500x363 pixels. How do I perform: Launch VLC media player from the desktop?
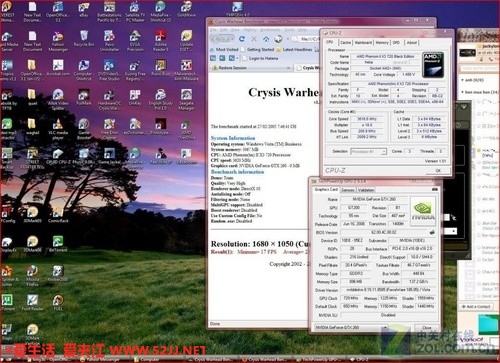coord(58,128)
